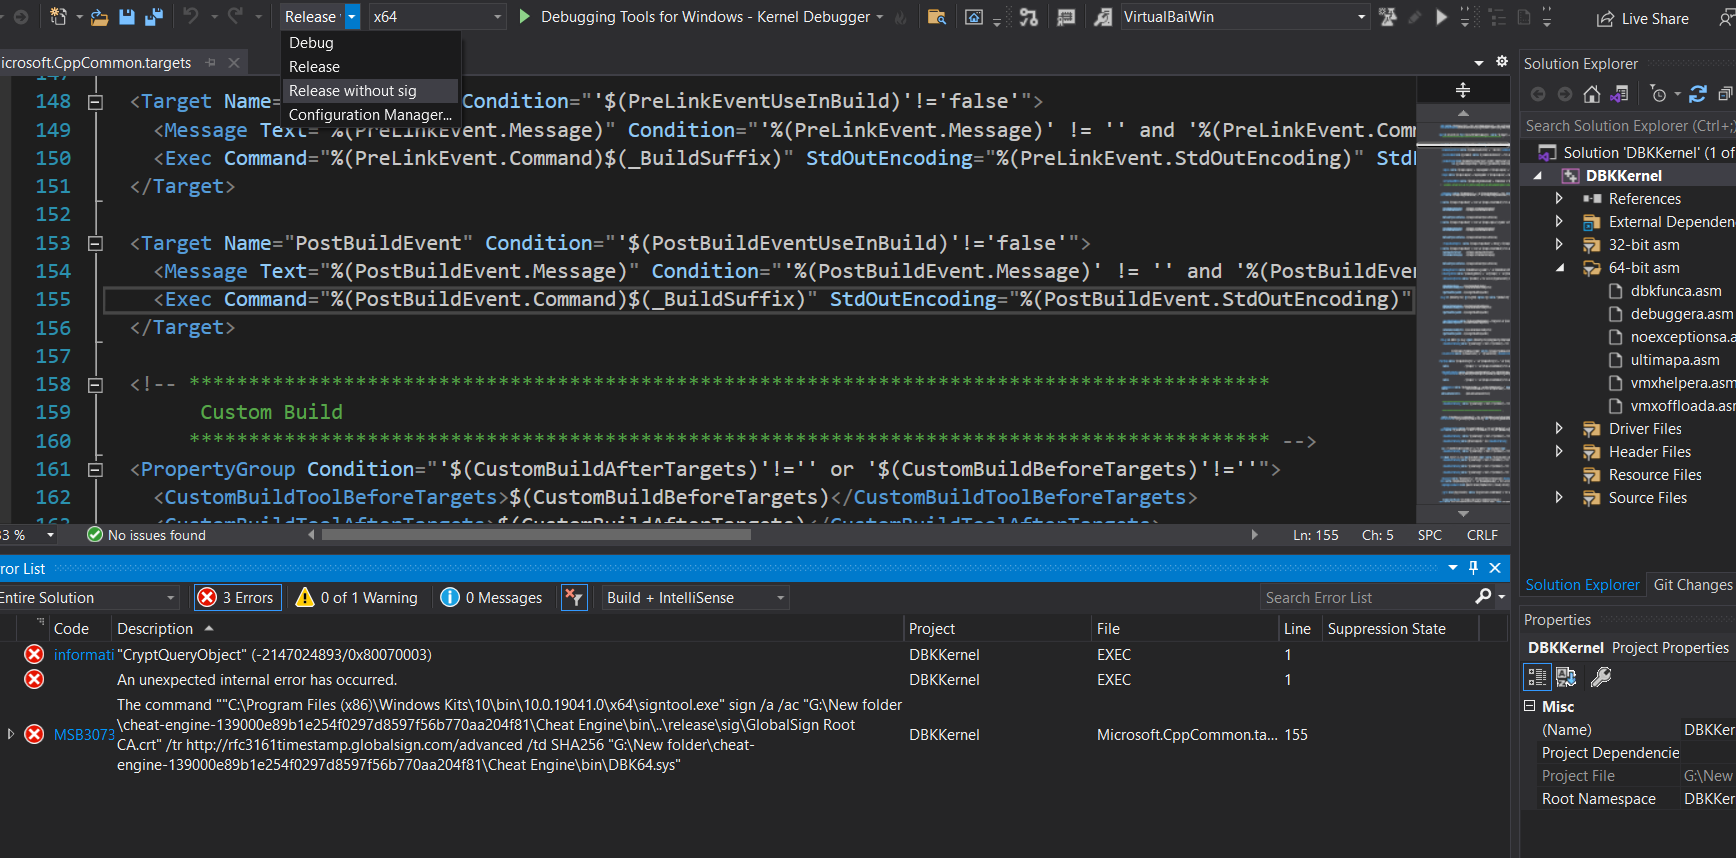
Task: Click the editor settings gear icon
Action: tap(1501, 62)
